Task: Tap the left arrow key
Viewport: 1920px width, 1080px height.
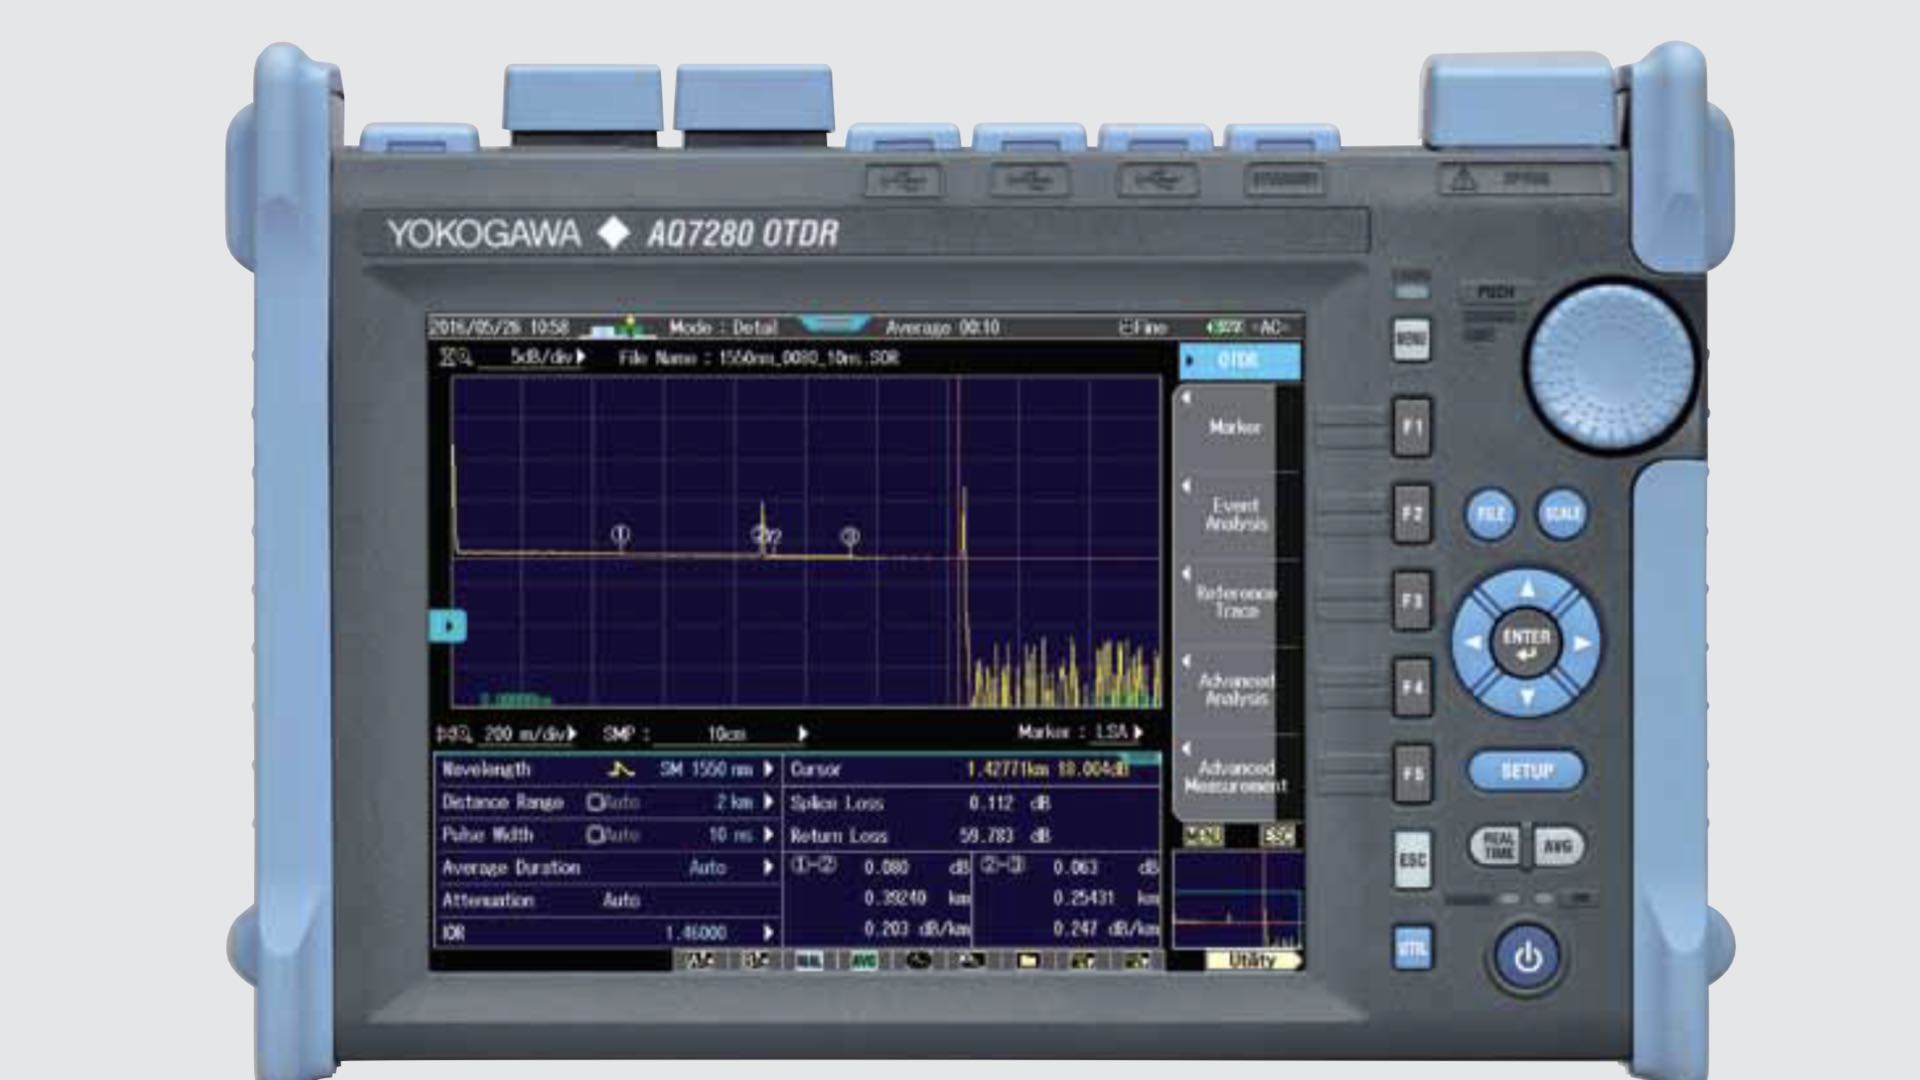Action: [1472, 643]
